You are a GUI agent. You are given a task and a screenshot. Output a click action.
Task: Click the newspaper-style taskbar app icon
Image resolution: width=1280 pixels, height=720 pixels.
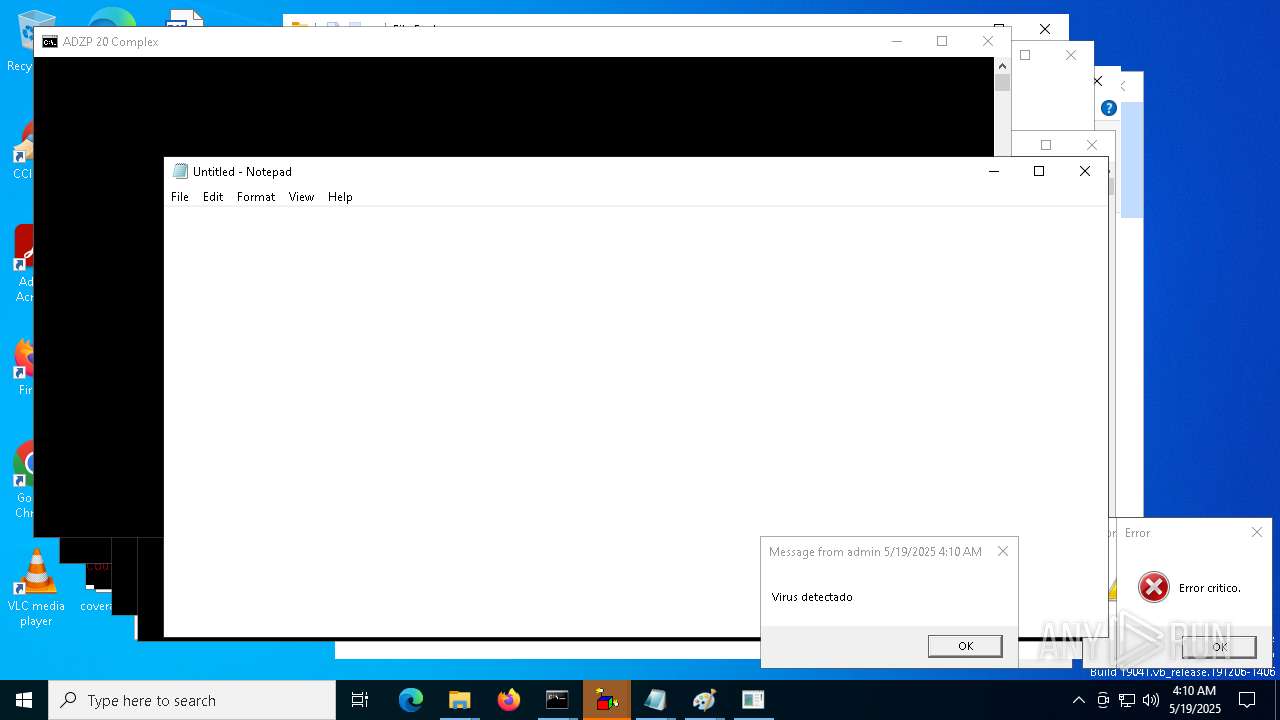pos(753,700)
